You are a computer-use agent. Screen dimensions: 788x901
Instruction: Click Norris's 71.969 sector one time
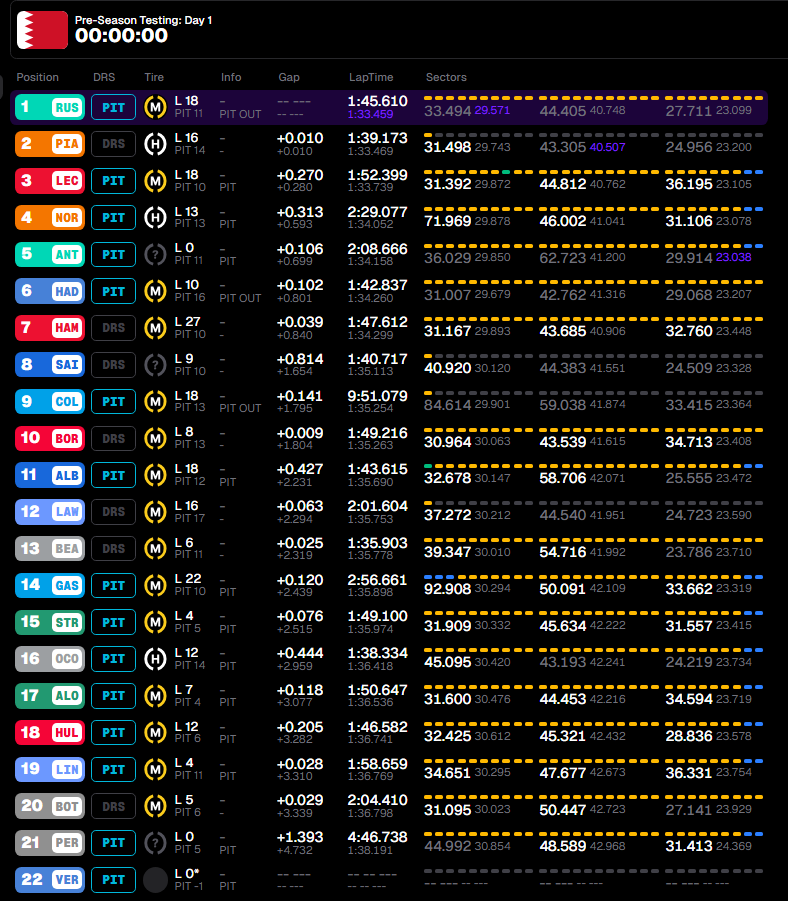[448, 221]
